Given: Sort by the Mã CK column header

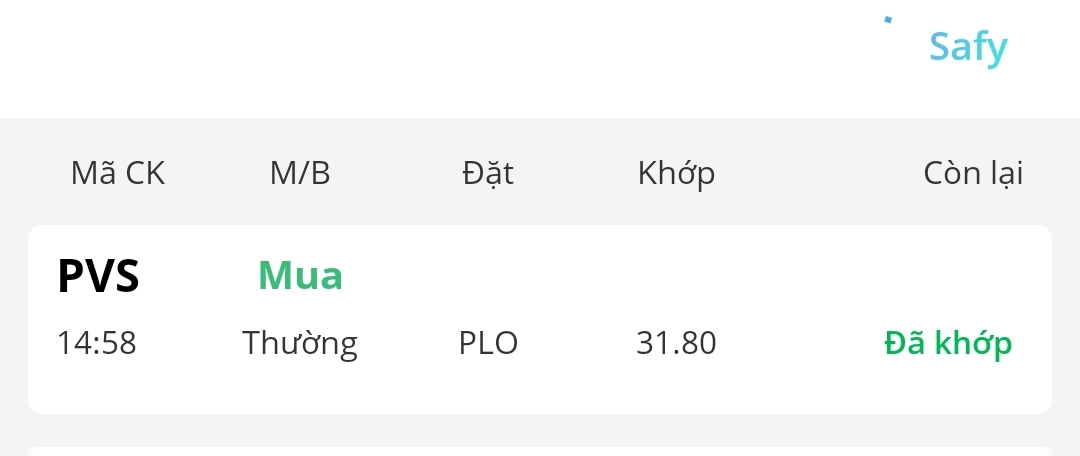Looking at the screenshot, I should tap(117, 173).
